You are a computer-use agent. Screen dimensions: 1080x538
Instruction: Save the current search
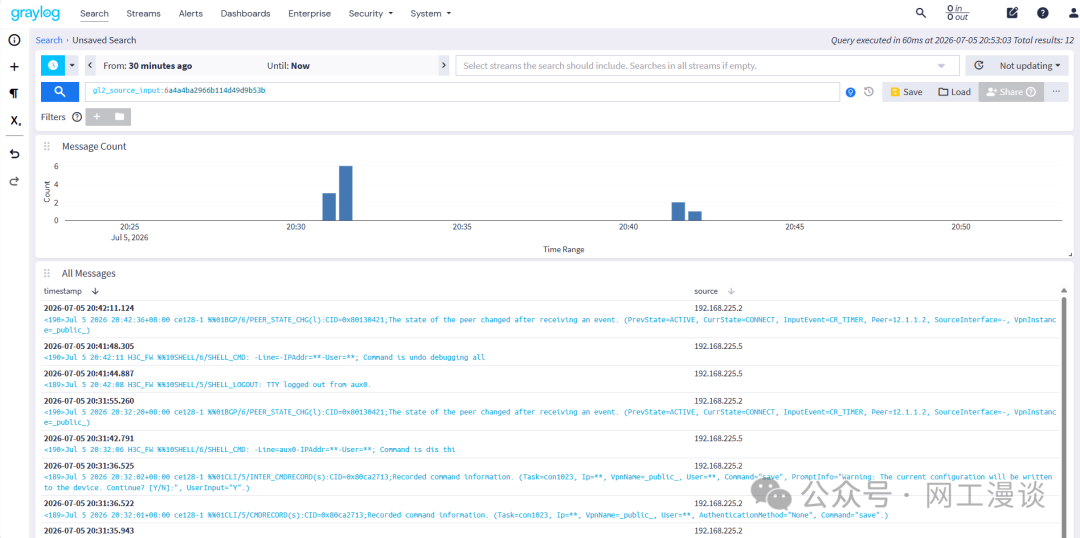click(x=906, y=92)
